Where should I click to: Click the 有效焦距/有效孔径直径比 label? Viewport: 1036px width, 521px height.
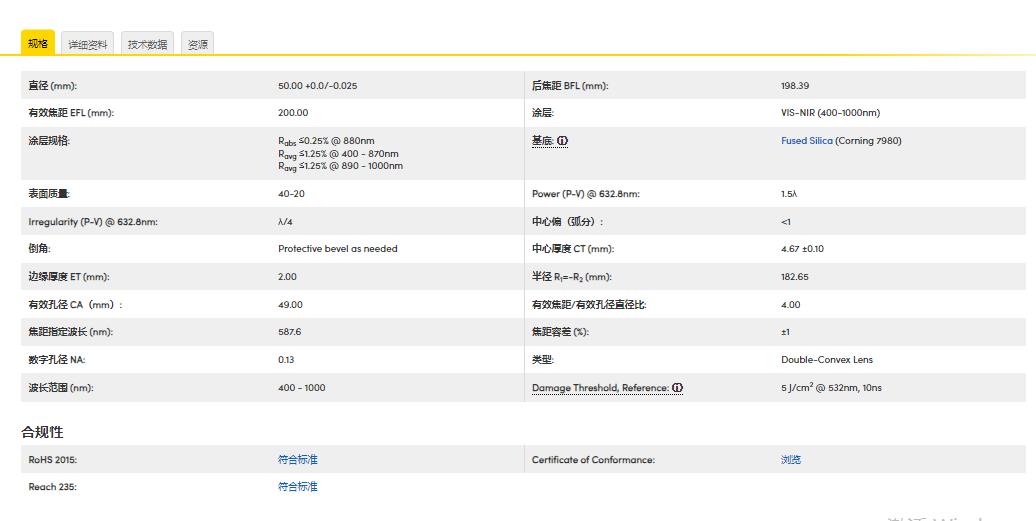coord(589,305)
